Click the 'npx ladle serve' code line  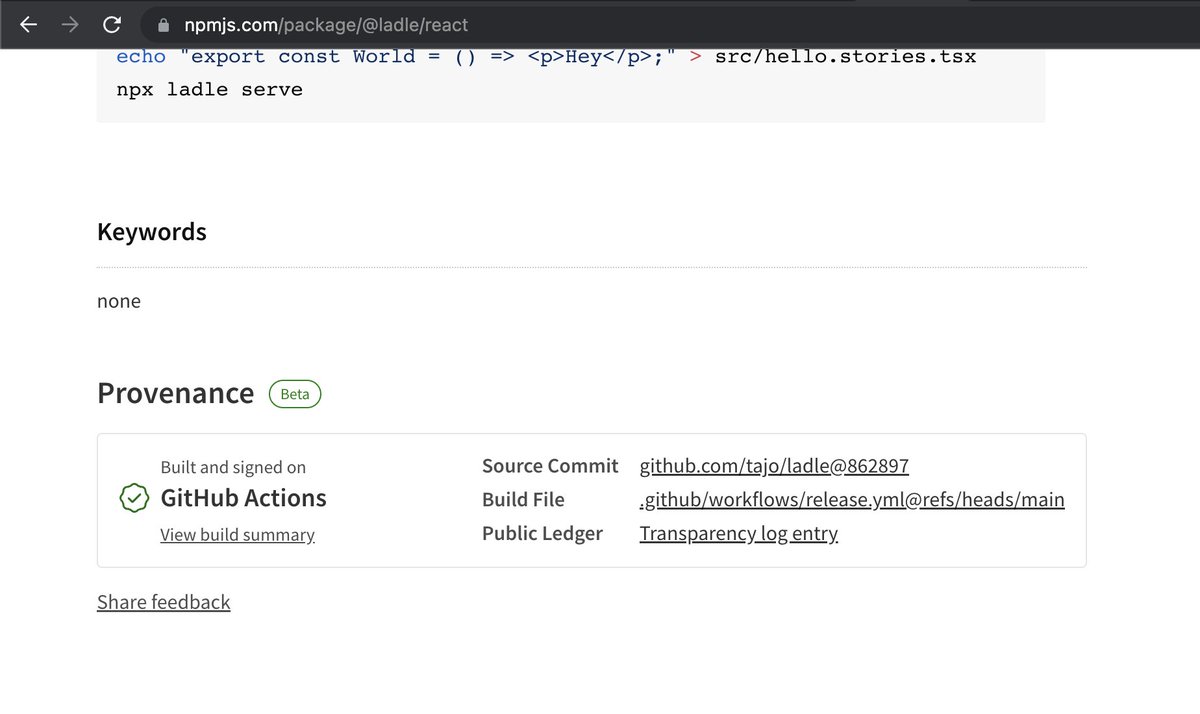pyautogui.click(x=209, y=89)
